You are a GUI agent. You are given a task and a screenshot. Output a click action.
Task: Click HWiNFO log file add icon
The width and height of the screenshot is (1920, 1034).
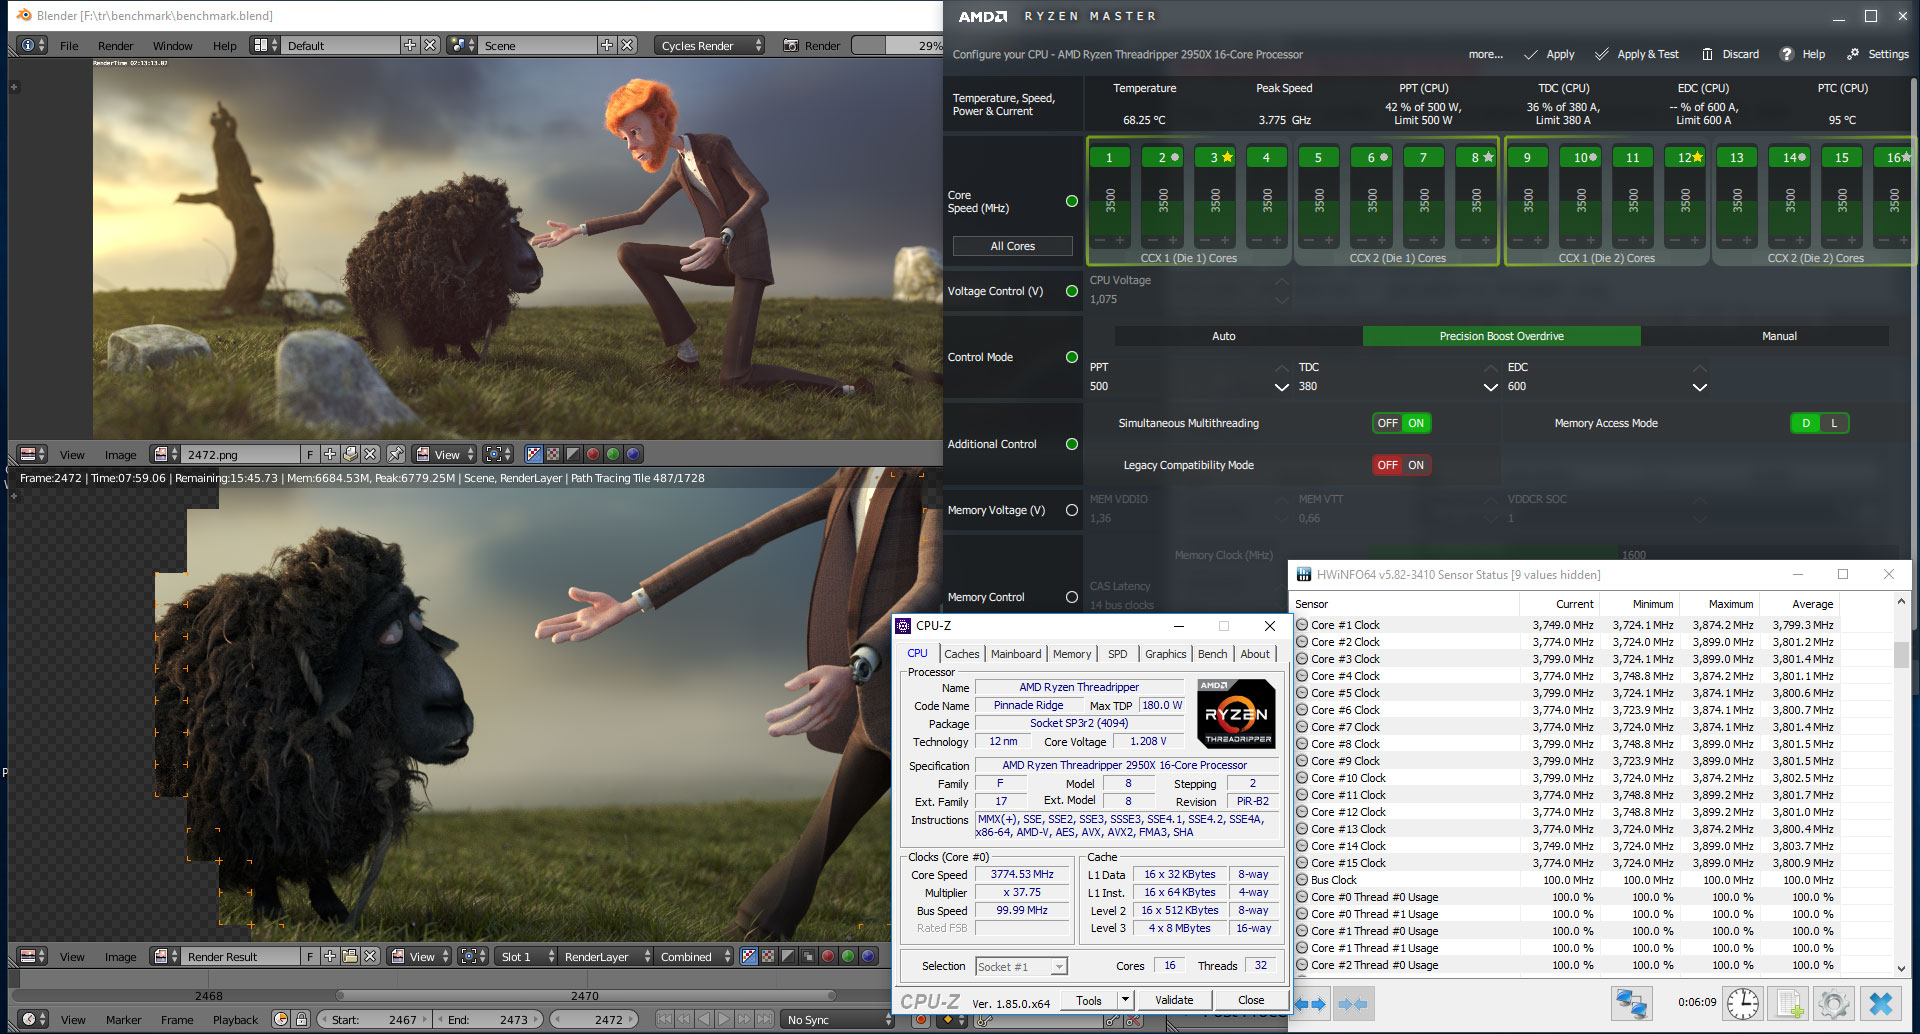pyautogui.click(x=1789, y=1003)
